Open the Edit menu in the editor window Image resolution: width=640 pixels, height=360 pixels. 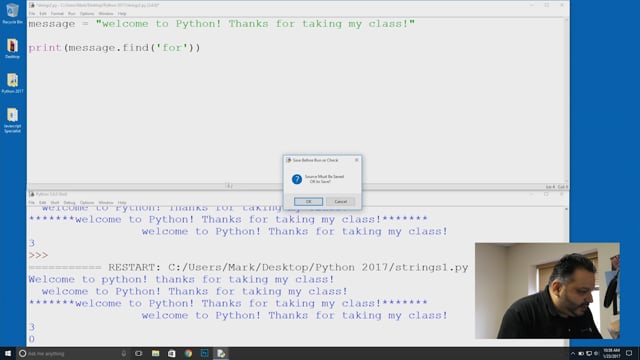click(x=43, y=13)
